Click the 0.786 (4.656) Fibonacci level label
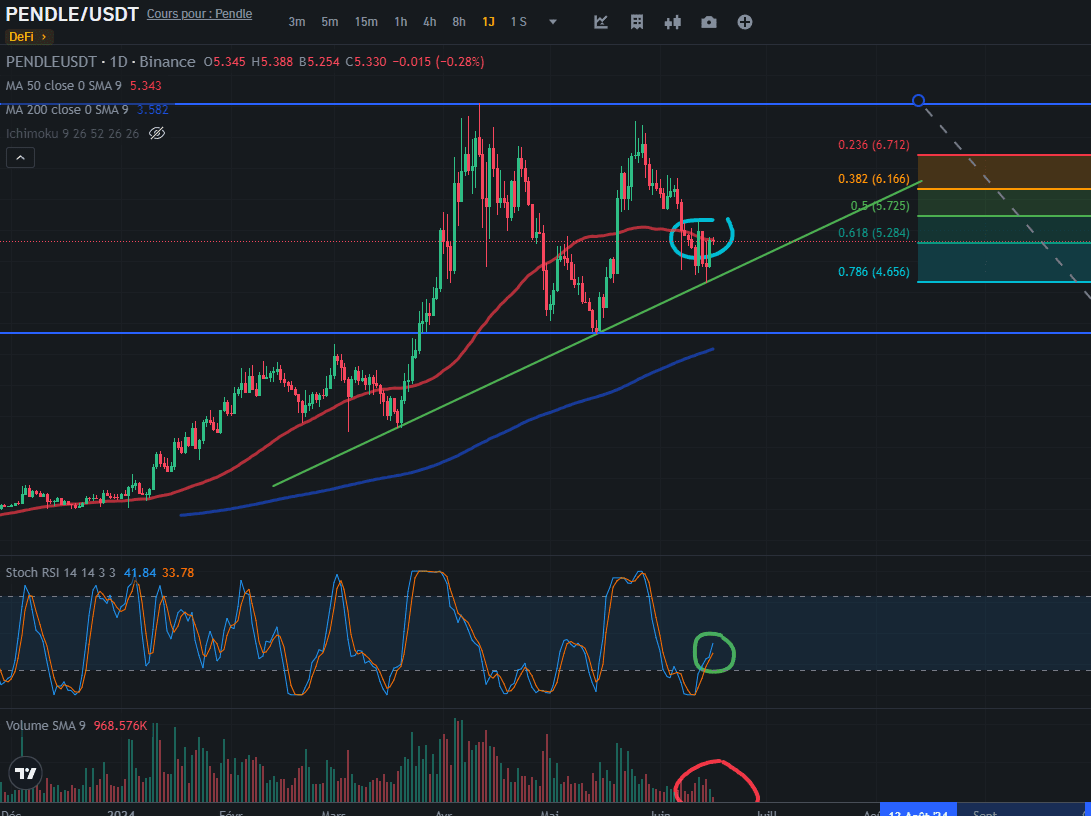 873,272
